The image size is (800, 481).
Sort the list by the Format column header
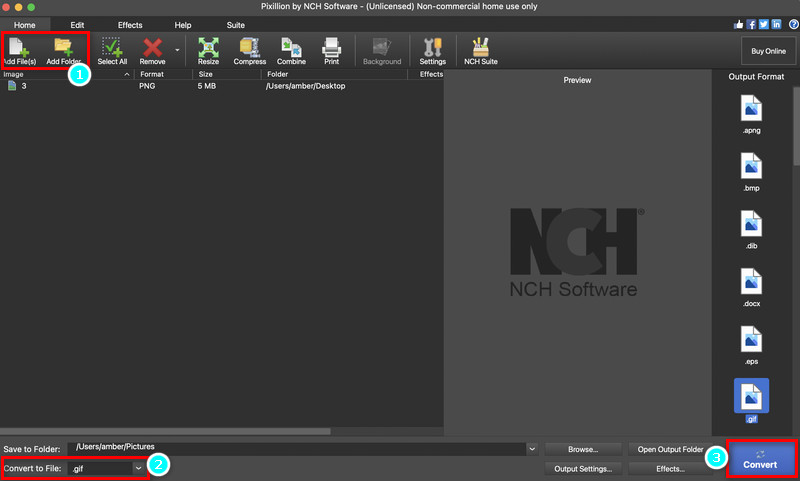tap(163, 74)
